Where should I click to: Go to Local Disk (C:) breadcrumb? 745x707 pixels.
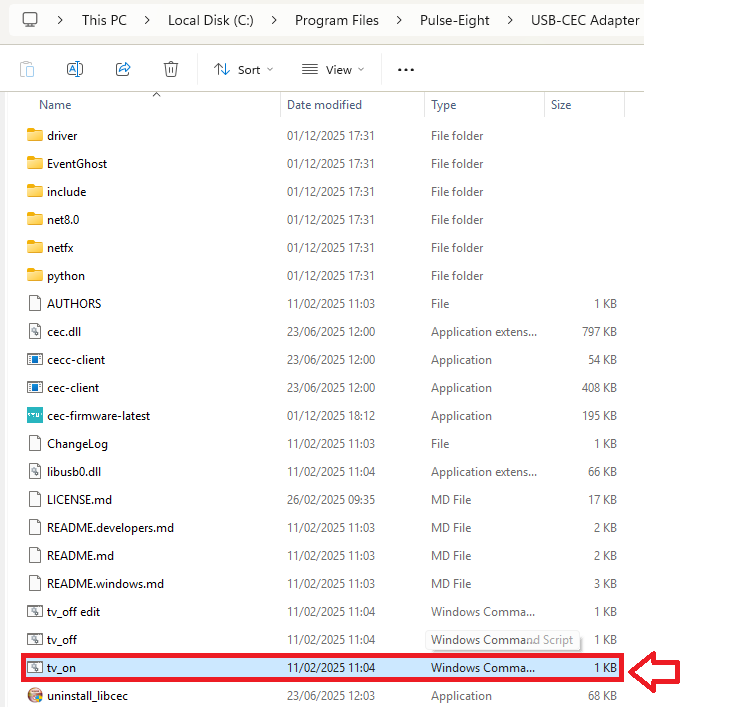(210, 20)
